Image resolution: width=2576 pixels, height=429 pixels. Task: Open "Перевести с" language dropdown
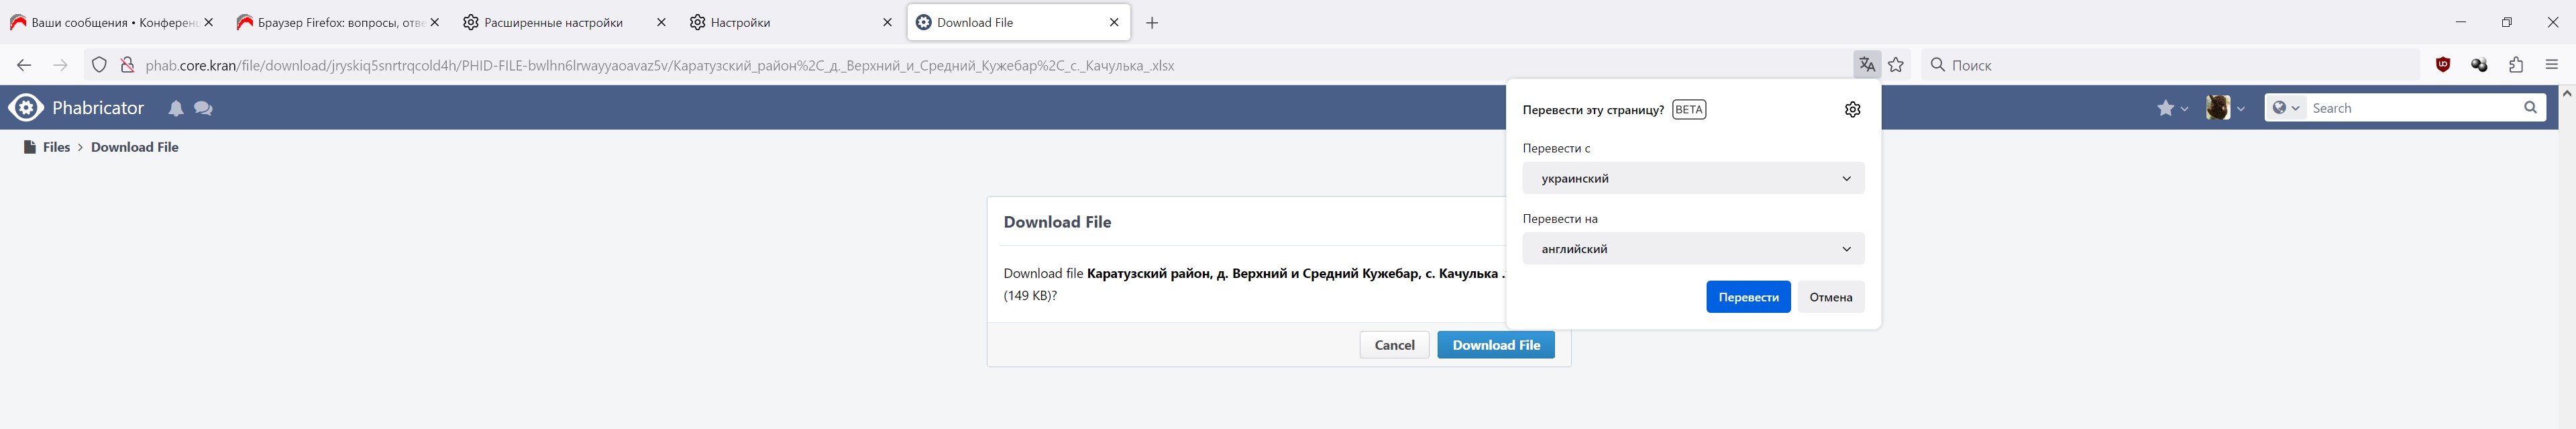pyautogui.click(x=1693, y=179)
